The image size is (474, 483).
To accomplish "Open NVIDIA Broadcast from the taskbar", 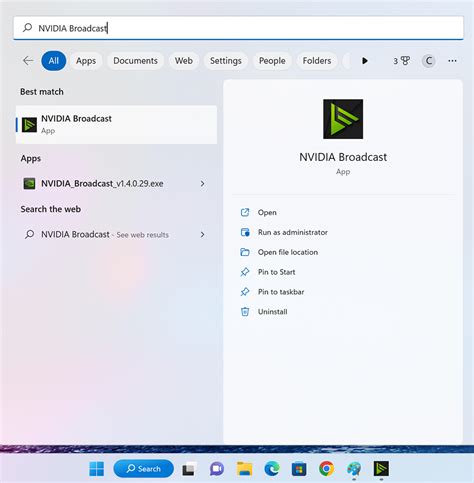I will [x=381, y=469].
